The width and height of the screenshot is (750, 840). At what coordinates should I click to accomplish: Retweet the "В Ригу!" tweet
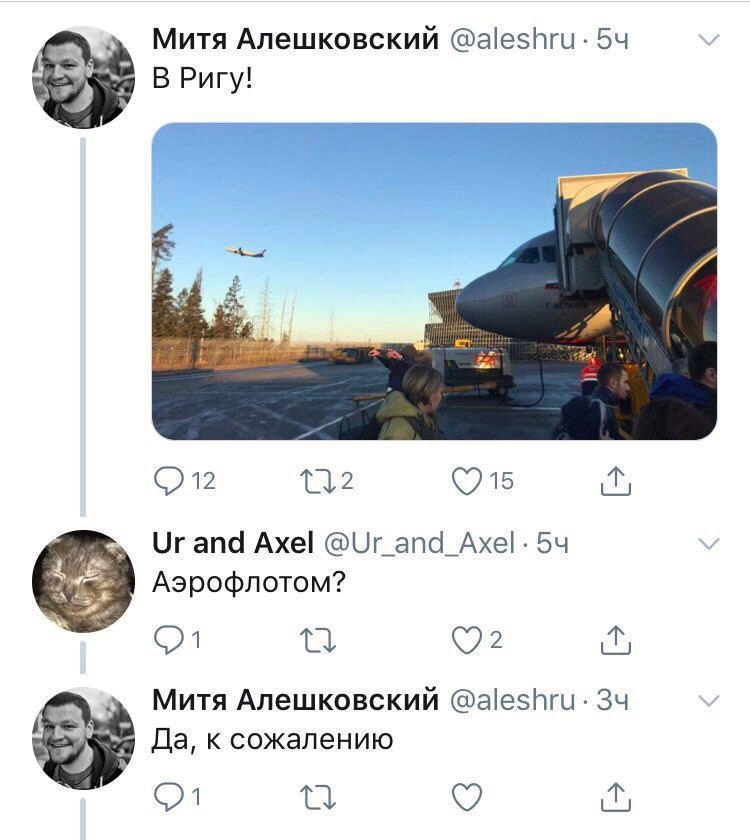pyautogui.click(x=318, y=481)
